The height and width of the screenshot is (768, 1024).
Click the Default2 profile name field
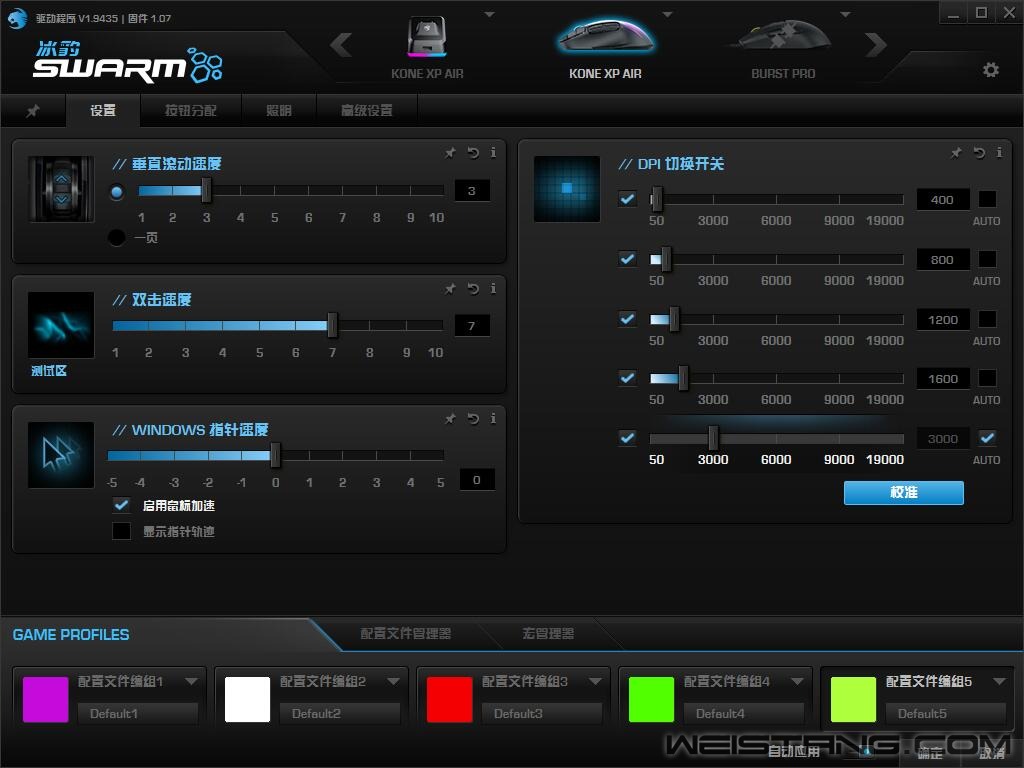(340, 714)
